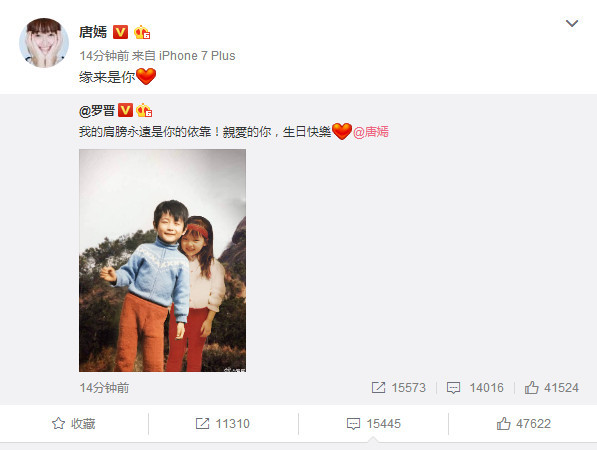Click the 14分钟前 timestamp below the photo

point(104,388)
